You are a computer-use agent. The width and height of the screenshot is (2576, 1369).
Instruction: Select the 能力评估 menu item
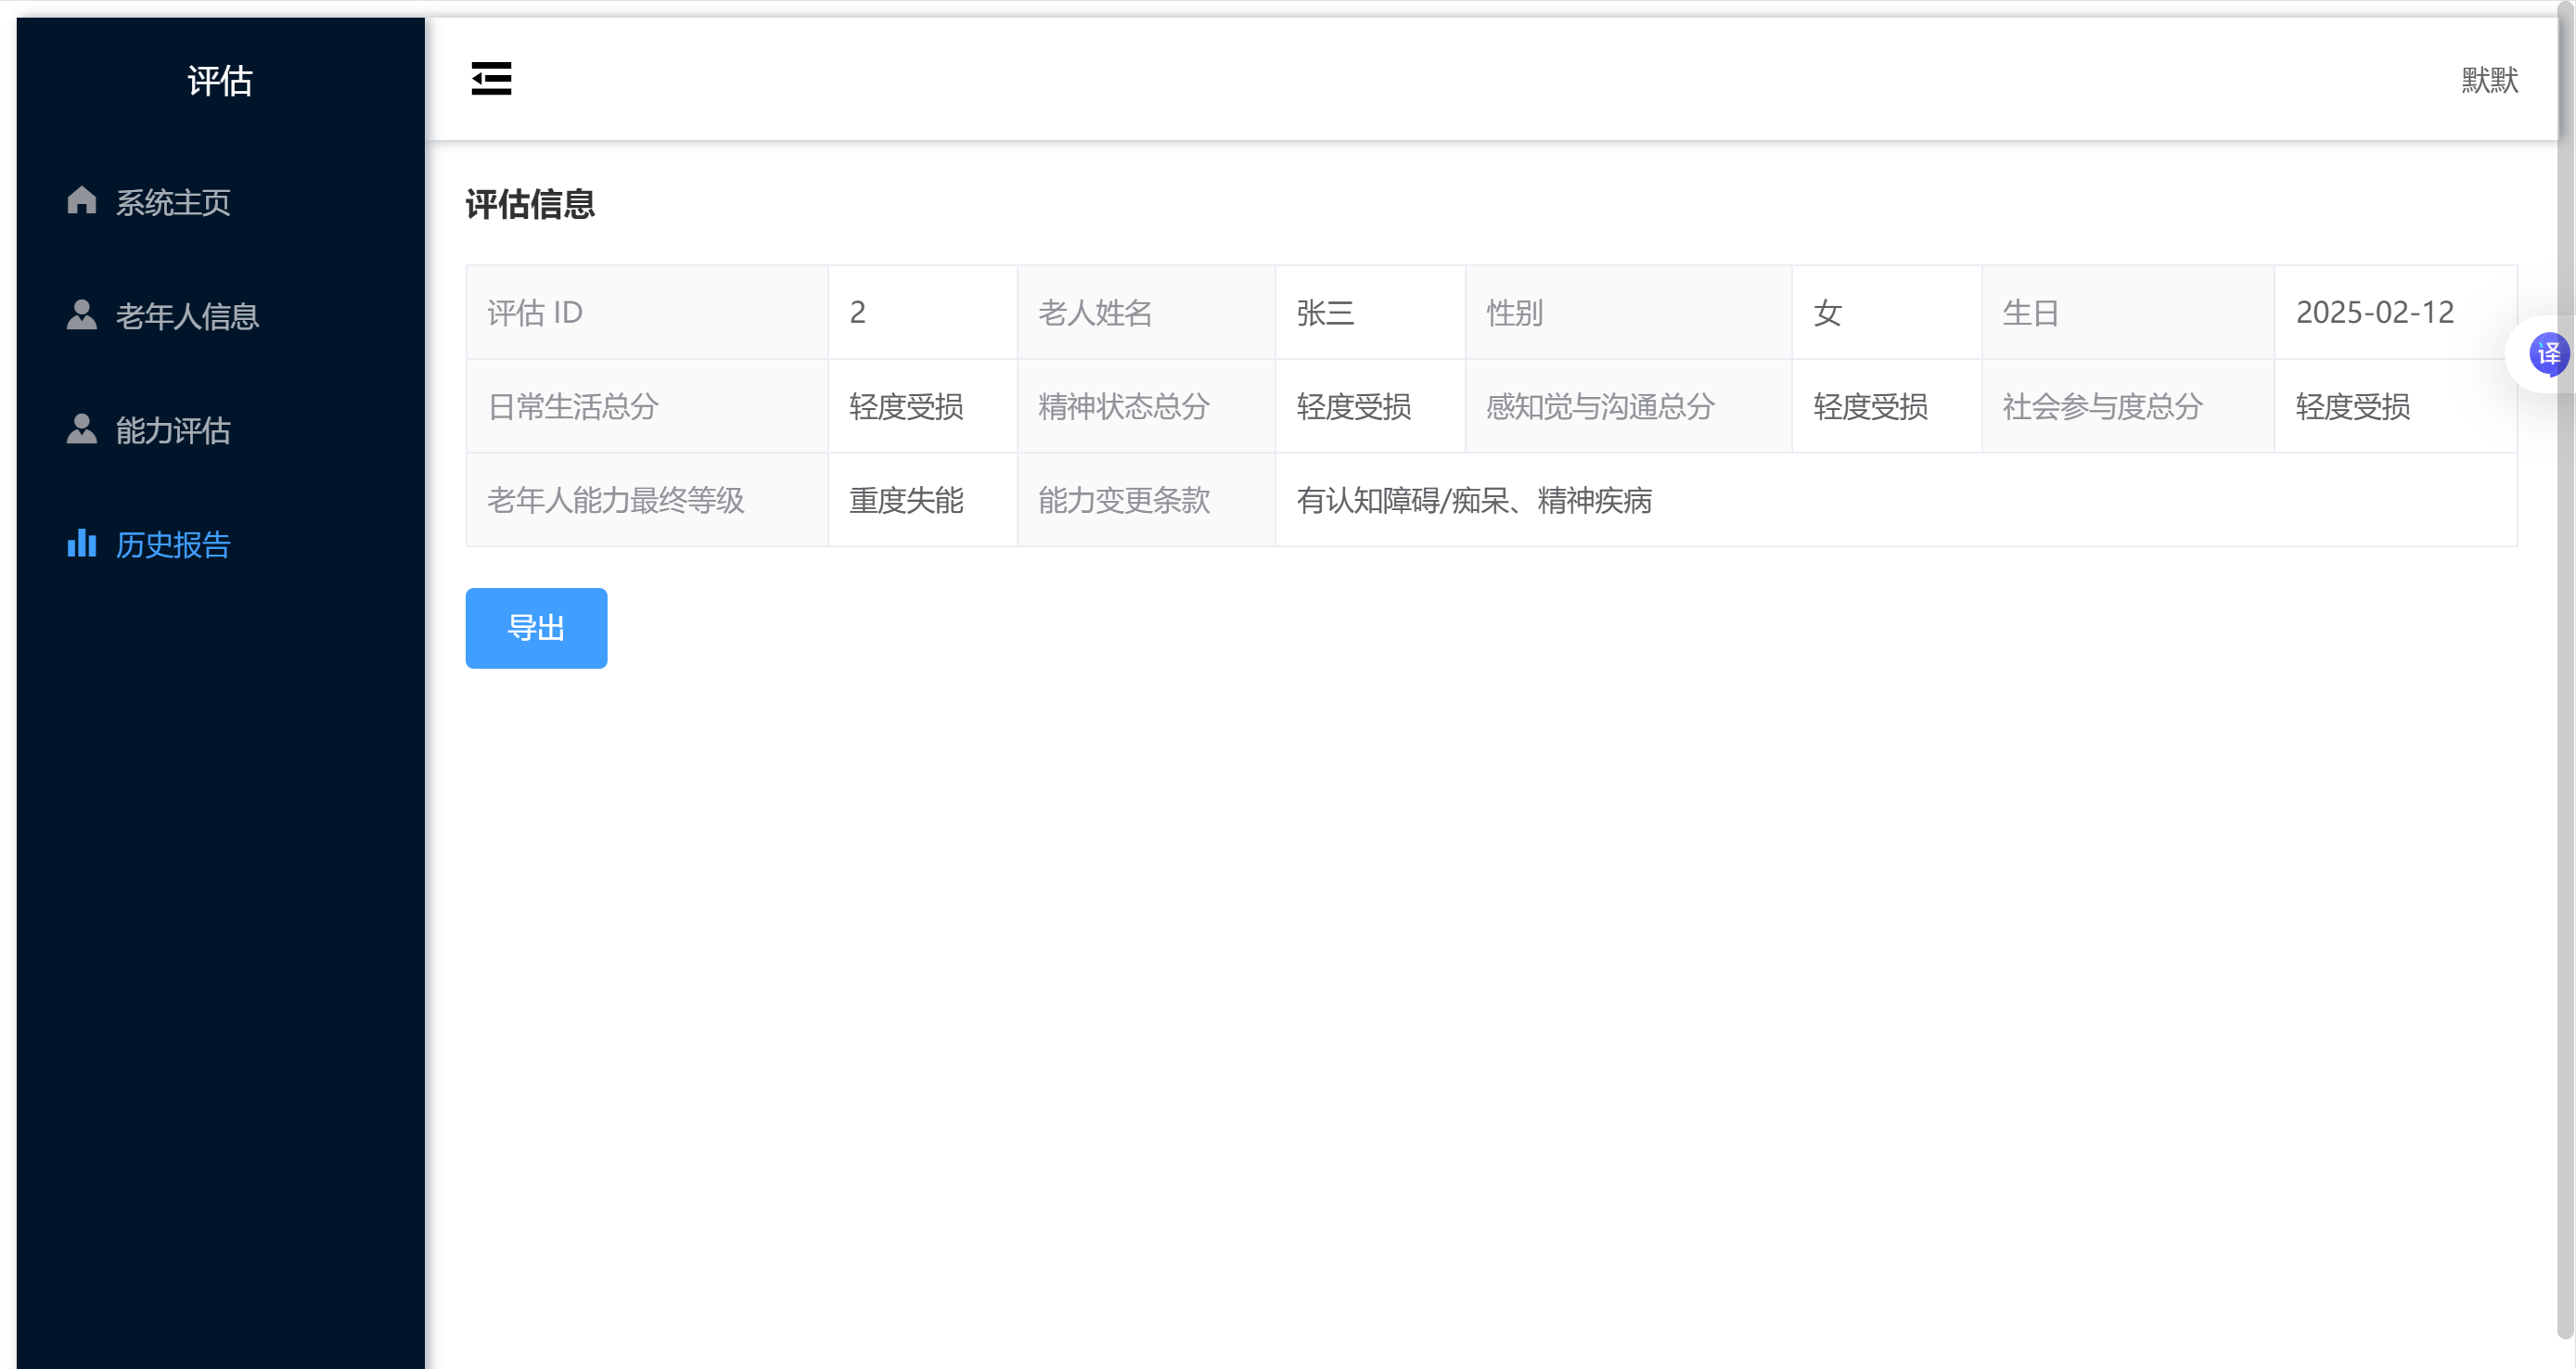coord(173,430)
